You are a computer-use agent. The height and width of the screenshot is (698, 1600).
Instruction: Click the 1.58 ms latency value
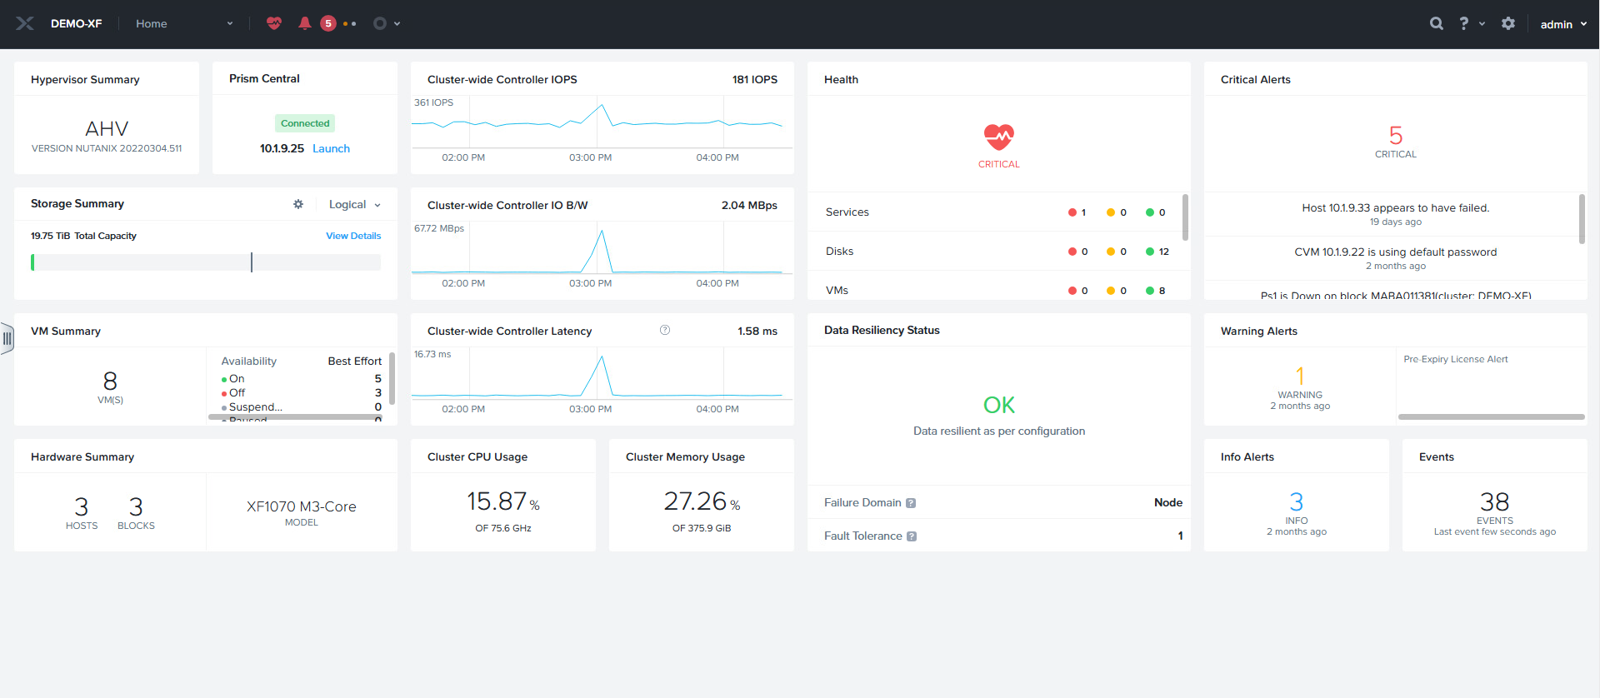[x=757, y=331]
